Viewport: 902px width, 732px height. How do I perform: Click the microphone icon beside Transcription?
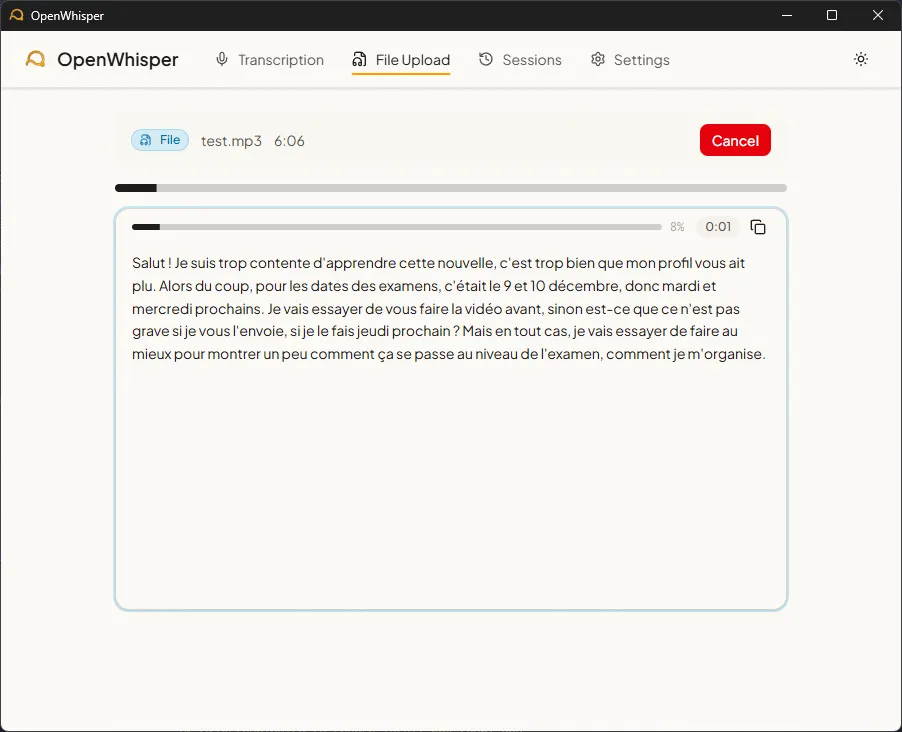pos(222,60)
